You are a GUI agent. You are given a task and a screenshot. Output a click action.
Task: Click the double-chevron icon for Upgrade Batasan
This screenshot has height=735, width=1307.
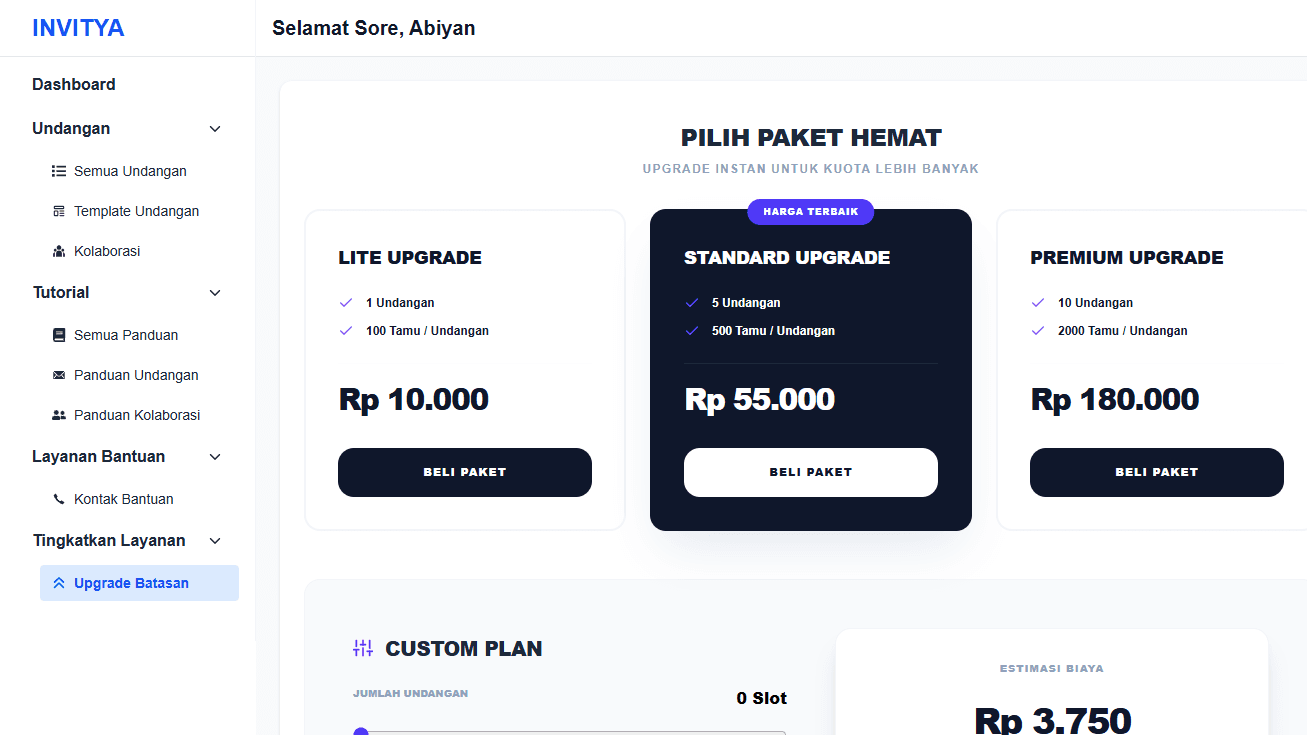pos(58,583)
